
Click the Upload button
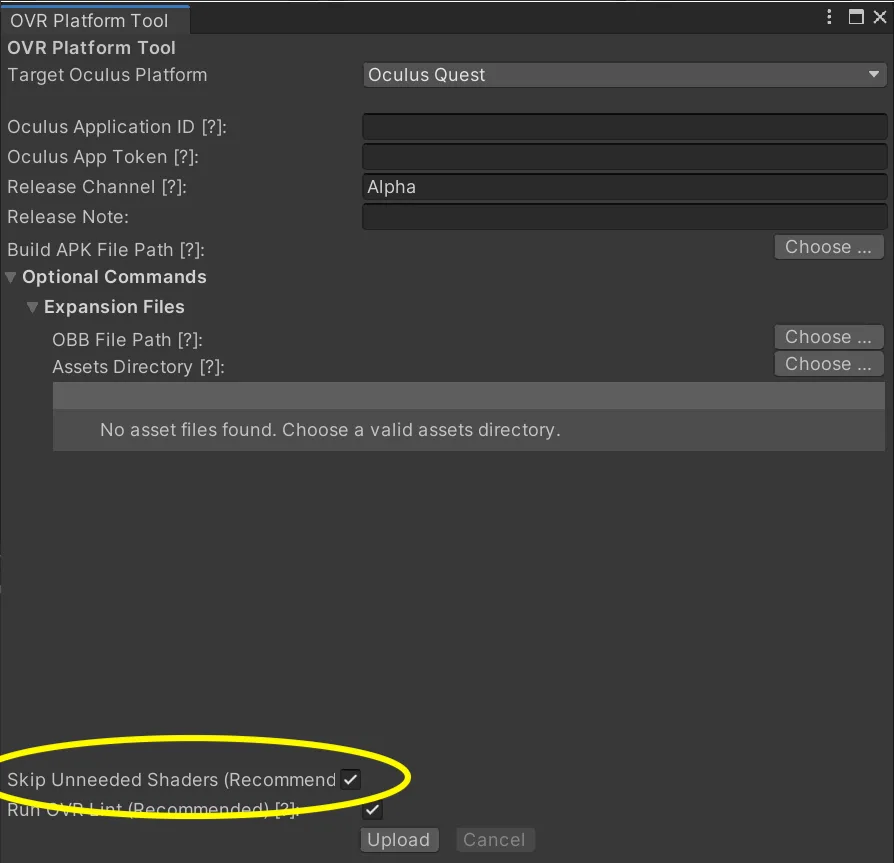click(399, 840)
